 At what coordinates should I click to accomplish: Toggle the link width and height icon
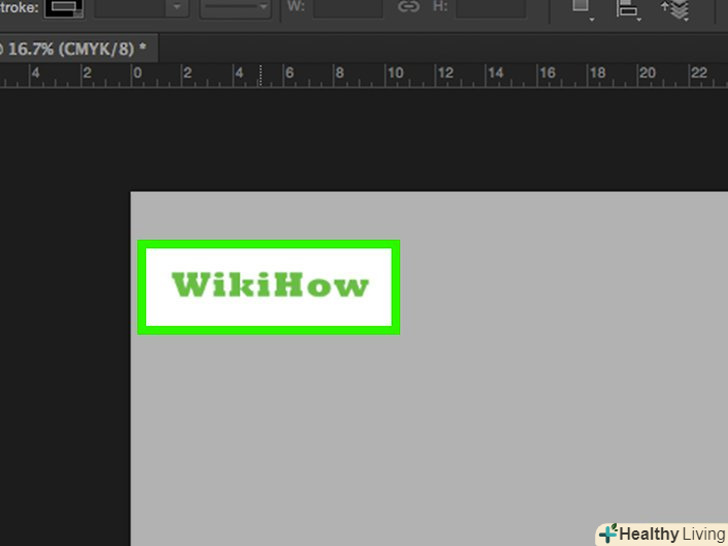click(409, 7)
